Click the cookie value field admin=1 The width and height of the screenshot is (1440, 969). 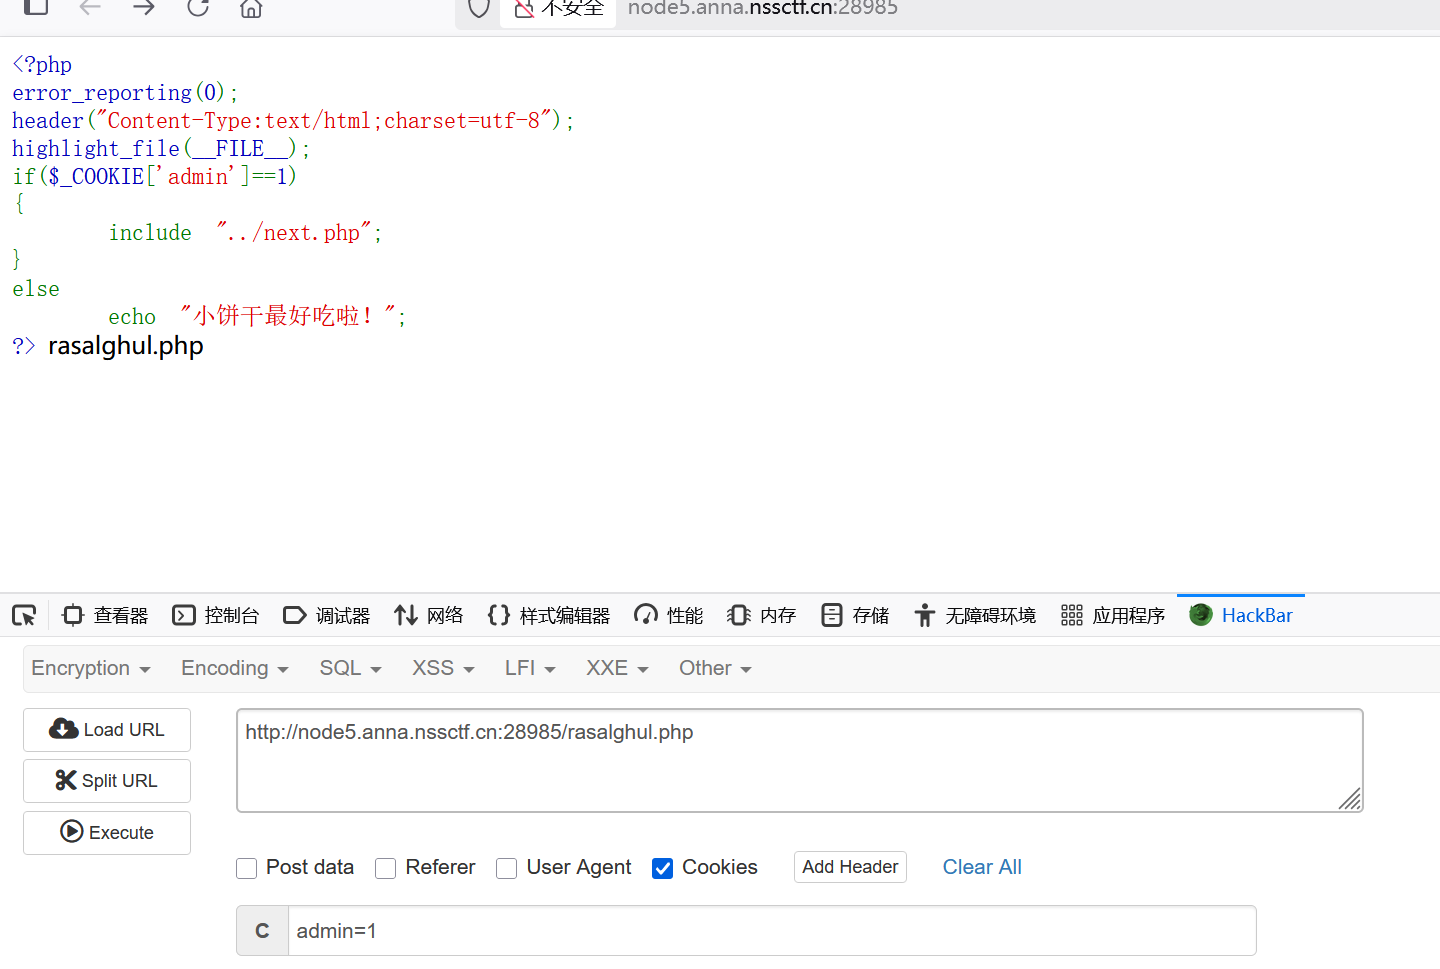click(772, 931)
